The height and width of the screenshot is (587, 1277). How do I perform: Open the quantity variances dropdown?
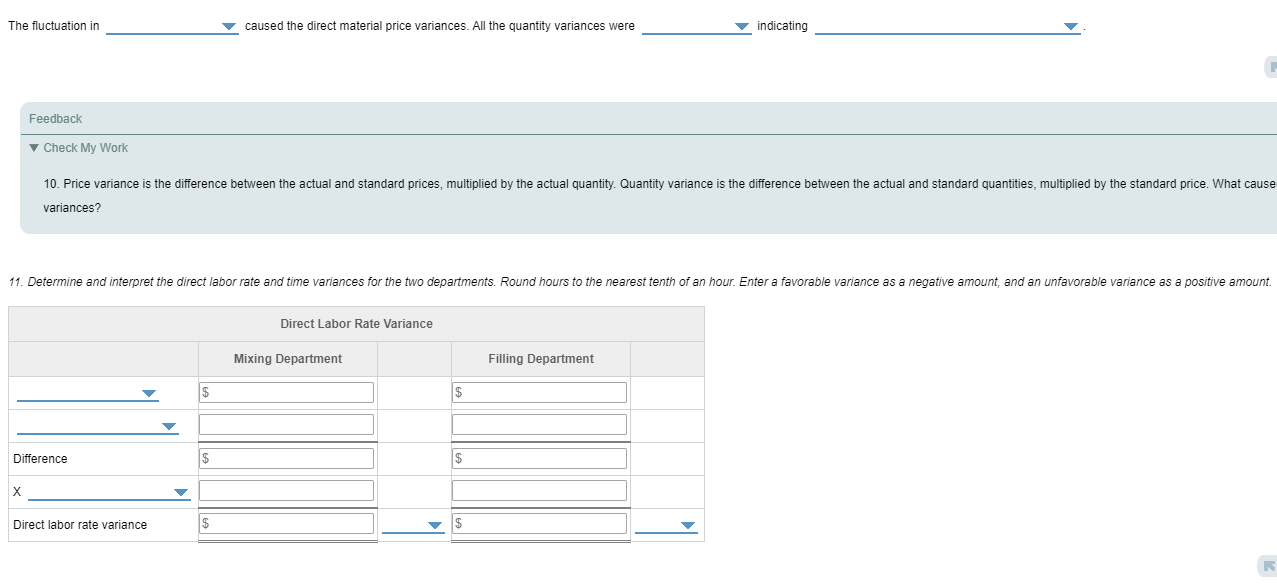(741, 26)
